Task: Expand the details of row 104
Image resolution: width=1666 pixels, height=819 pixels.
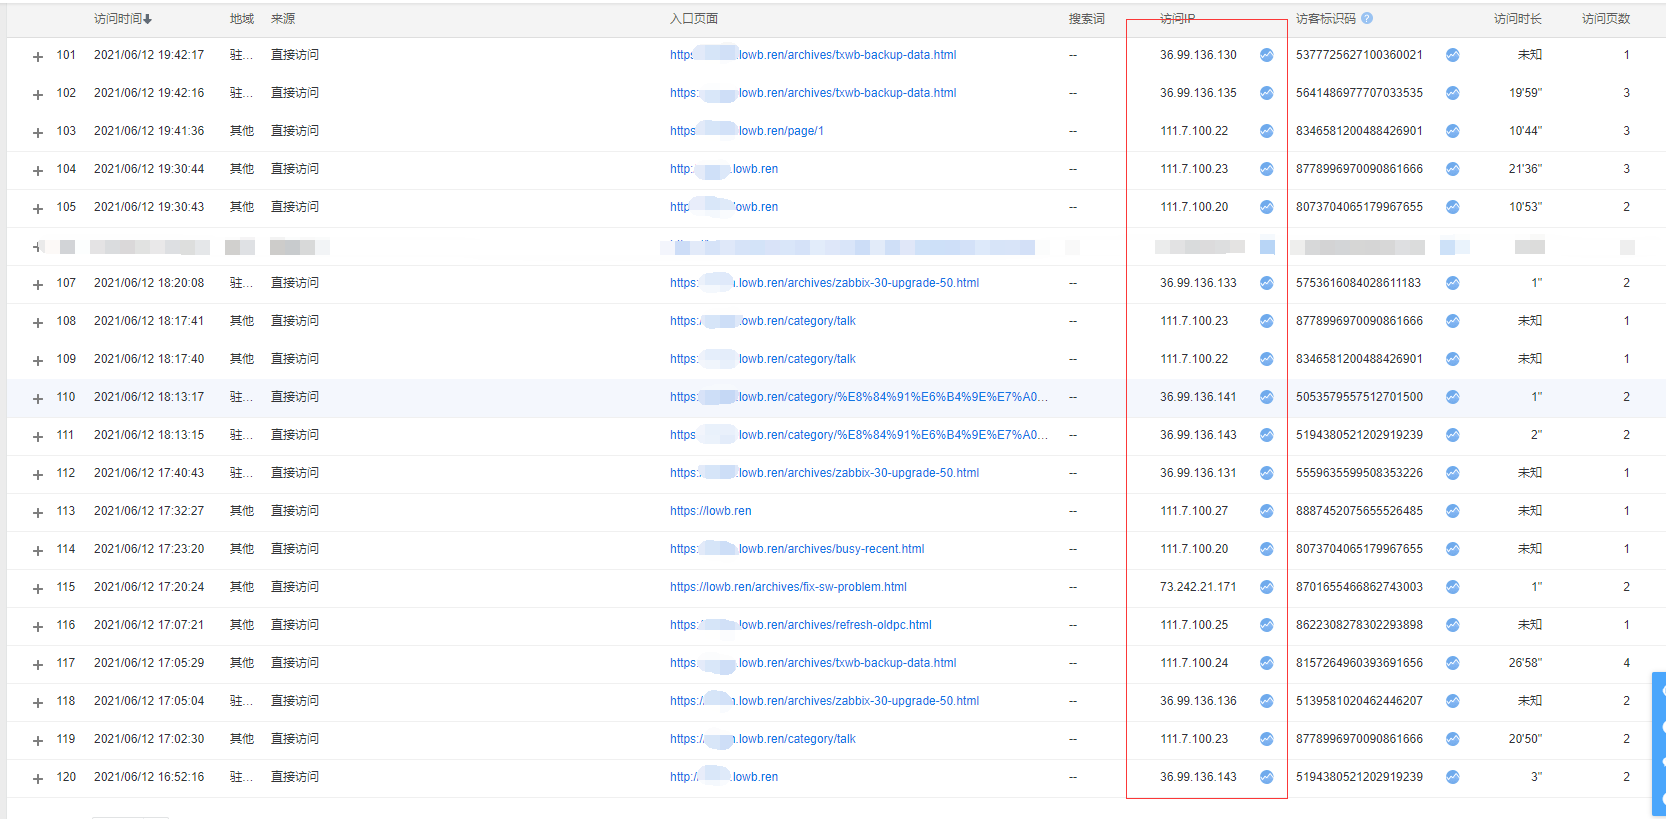Action: pyautogui.click(x=38, y=171)
